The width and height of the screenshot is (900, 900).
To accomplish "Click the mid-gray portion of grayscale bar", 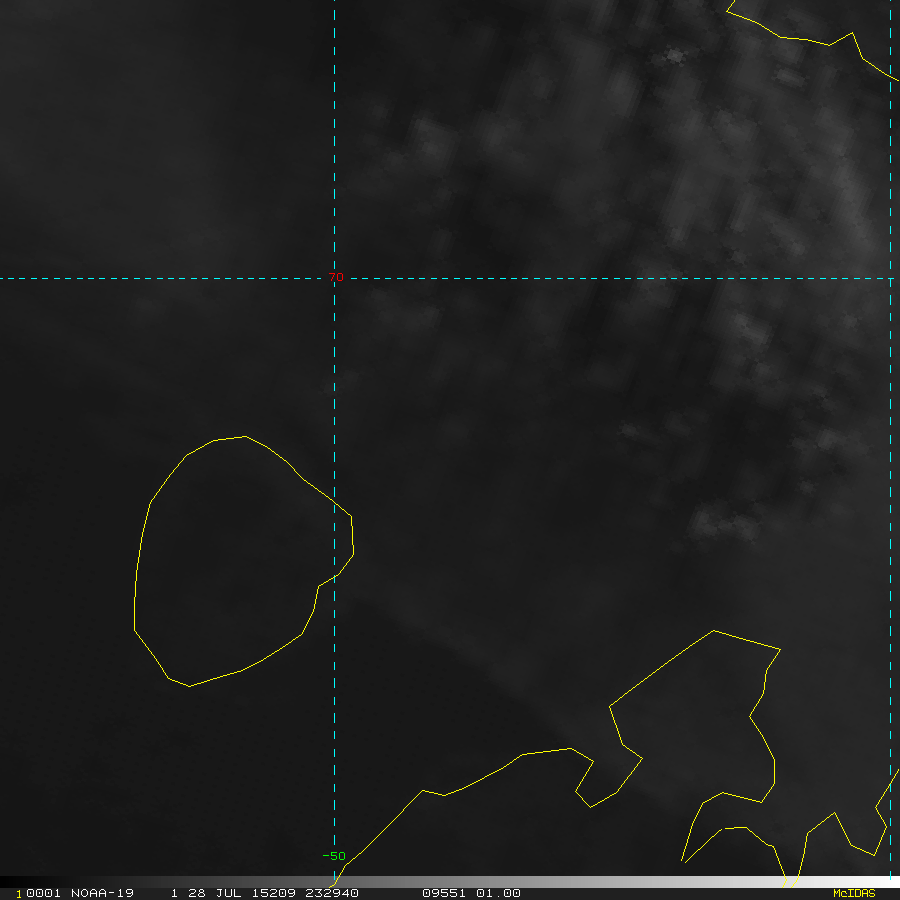I will pyautogui.click(x=450, y=882).
